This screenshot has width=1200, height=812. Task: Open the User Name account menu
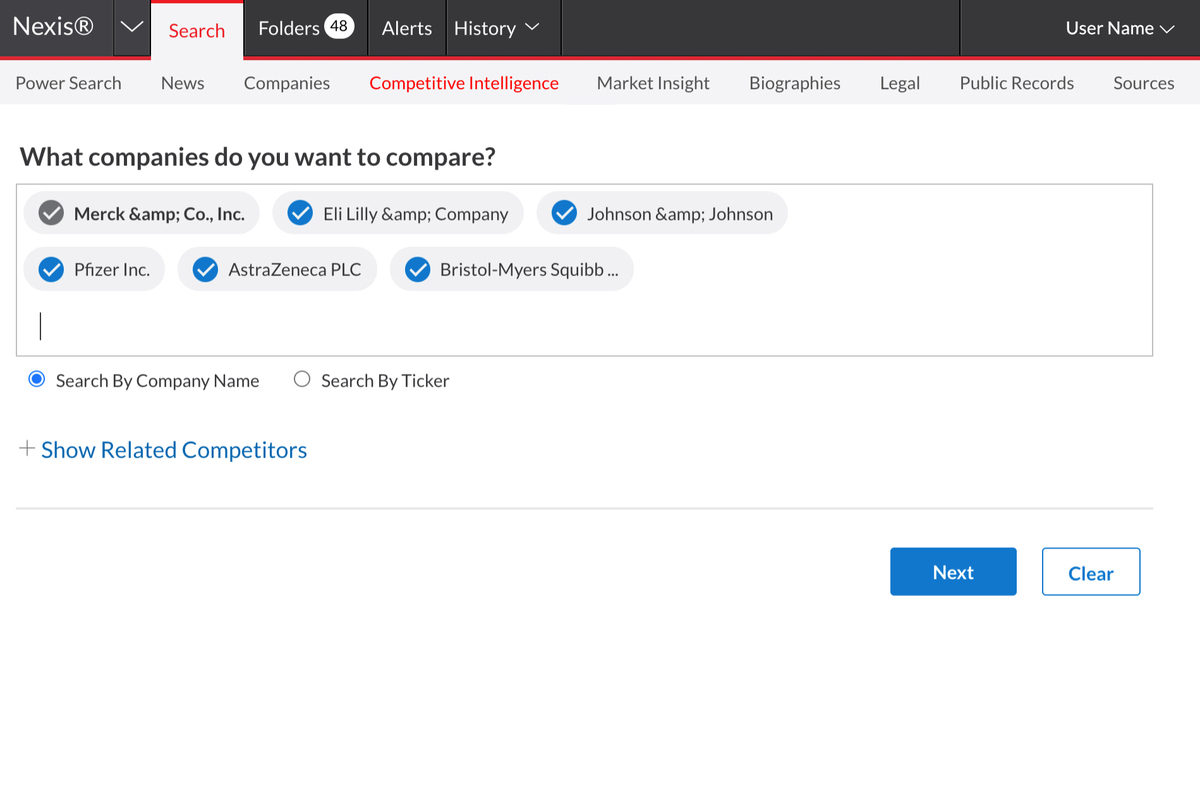tap(1119, 28)
